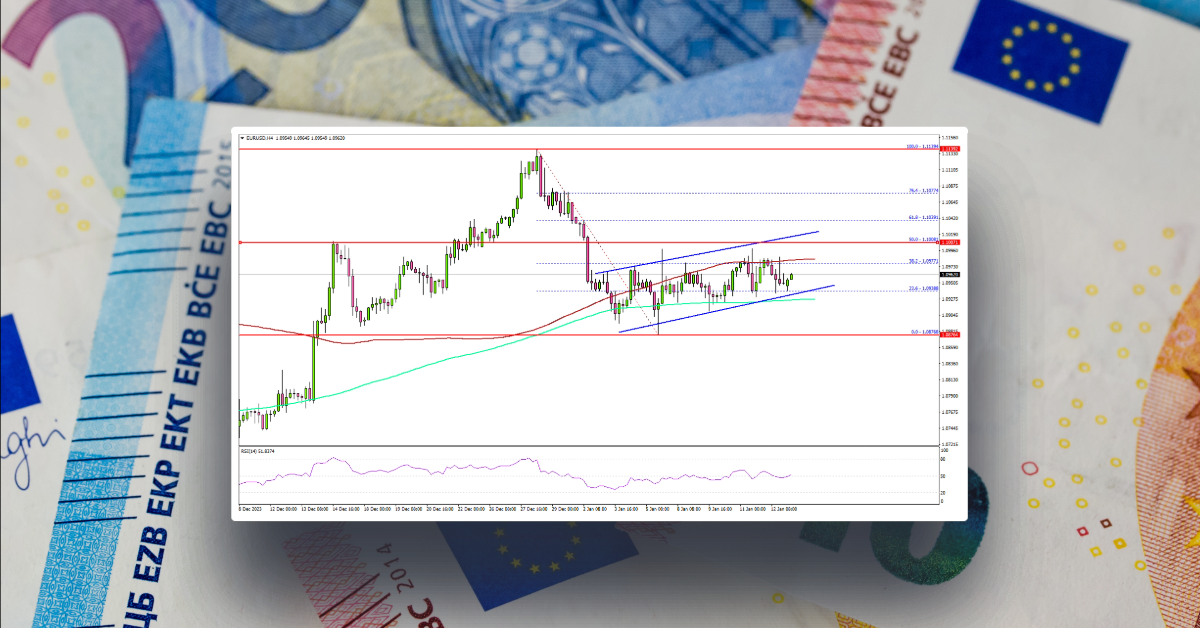Expand the EURUSD,H4 chart title dropdown arrow
This screenshot has width=1200, height=628.
click(x=243, y=139)
